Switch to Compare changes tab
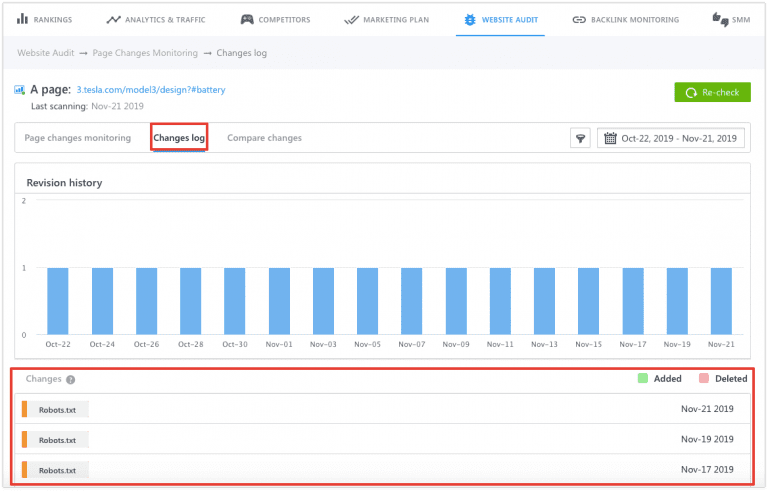 (x=264, y=138)
